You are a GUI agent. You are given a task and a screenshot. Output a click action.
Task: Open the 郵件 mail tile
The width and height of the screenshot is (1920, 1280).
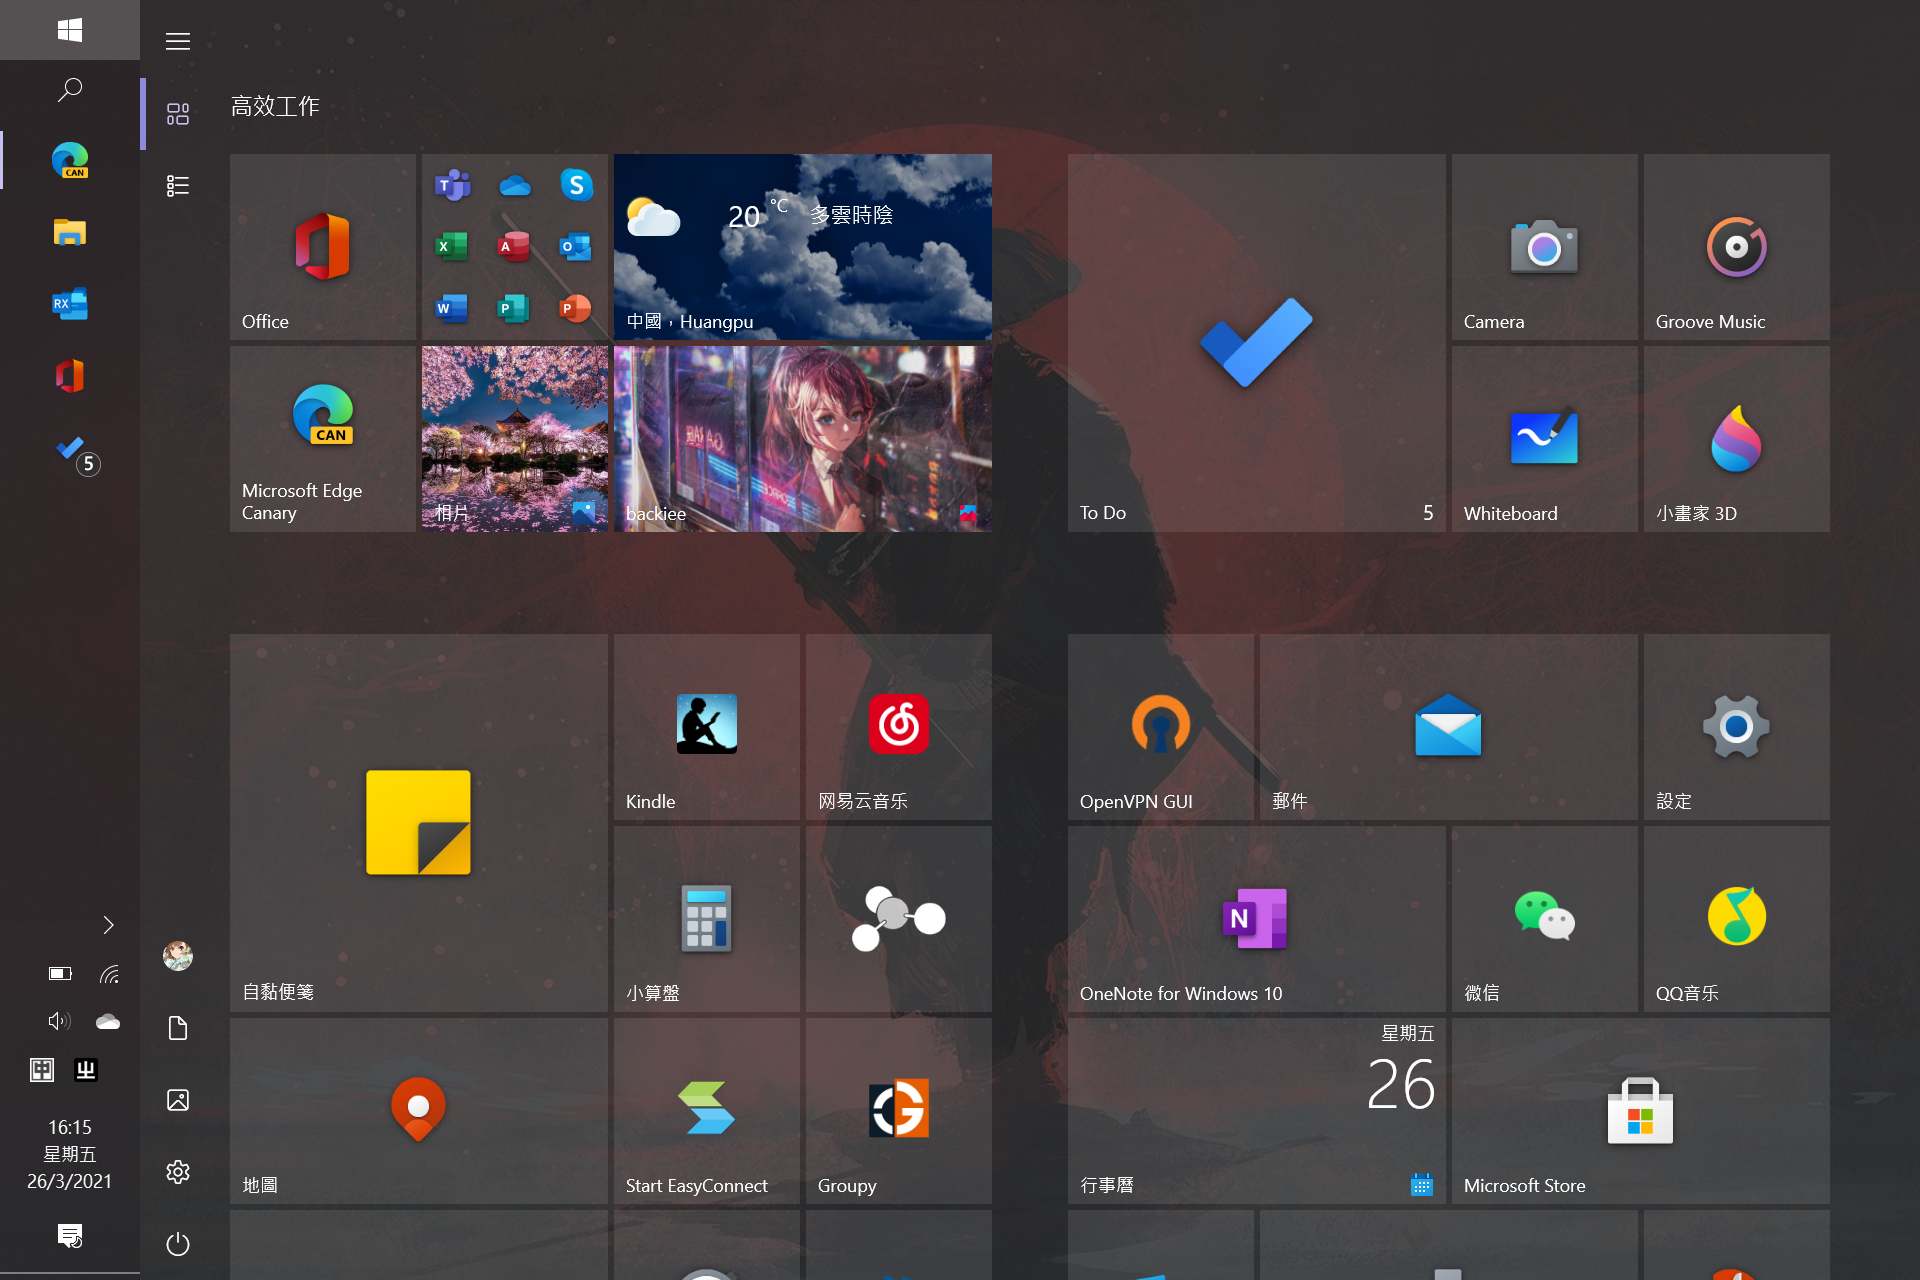1448,726
